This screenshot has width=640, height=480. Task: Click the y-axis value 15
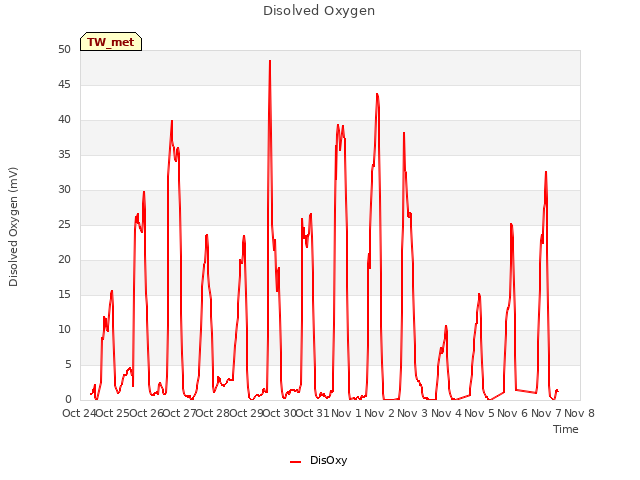click(x=64, y=294)
